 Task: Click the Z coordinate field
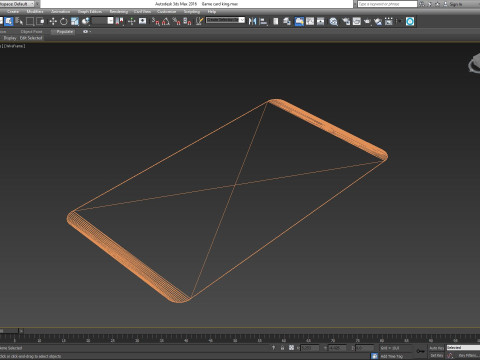pos(365,348)
